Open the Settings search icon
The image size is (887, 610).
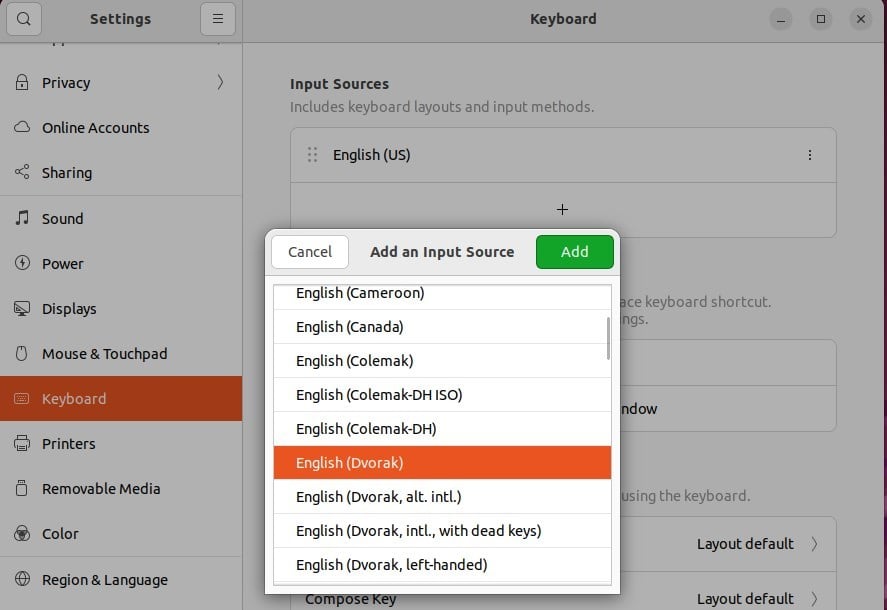coord(24,19)
